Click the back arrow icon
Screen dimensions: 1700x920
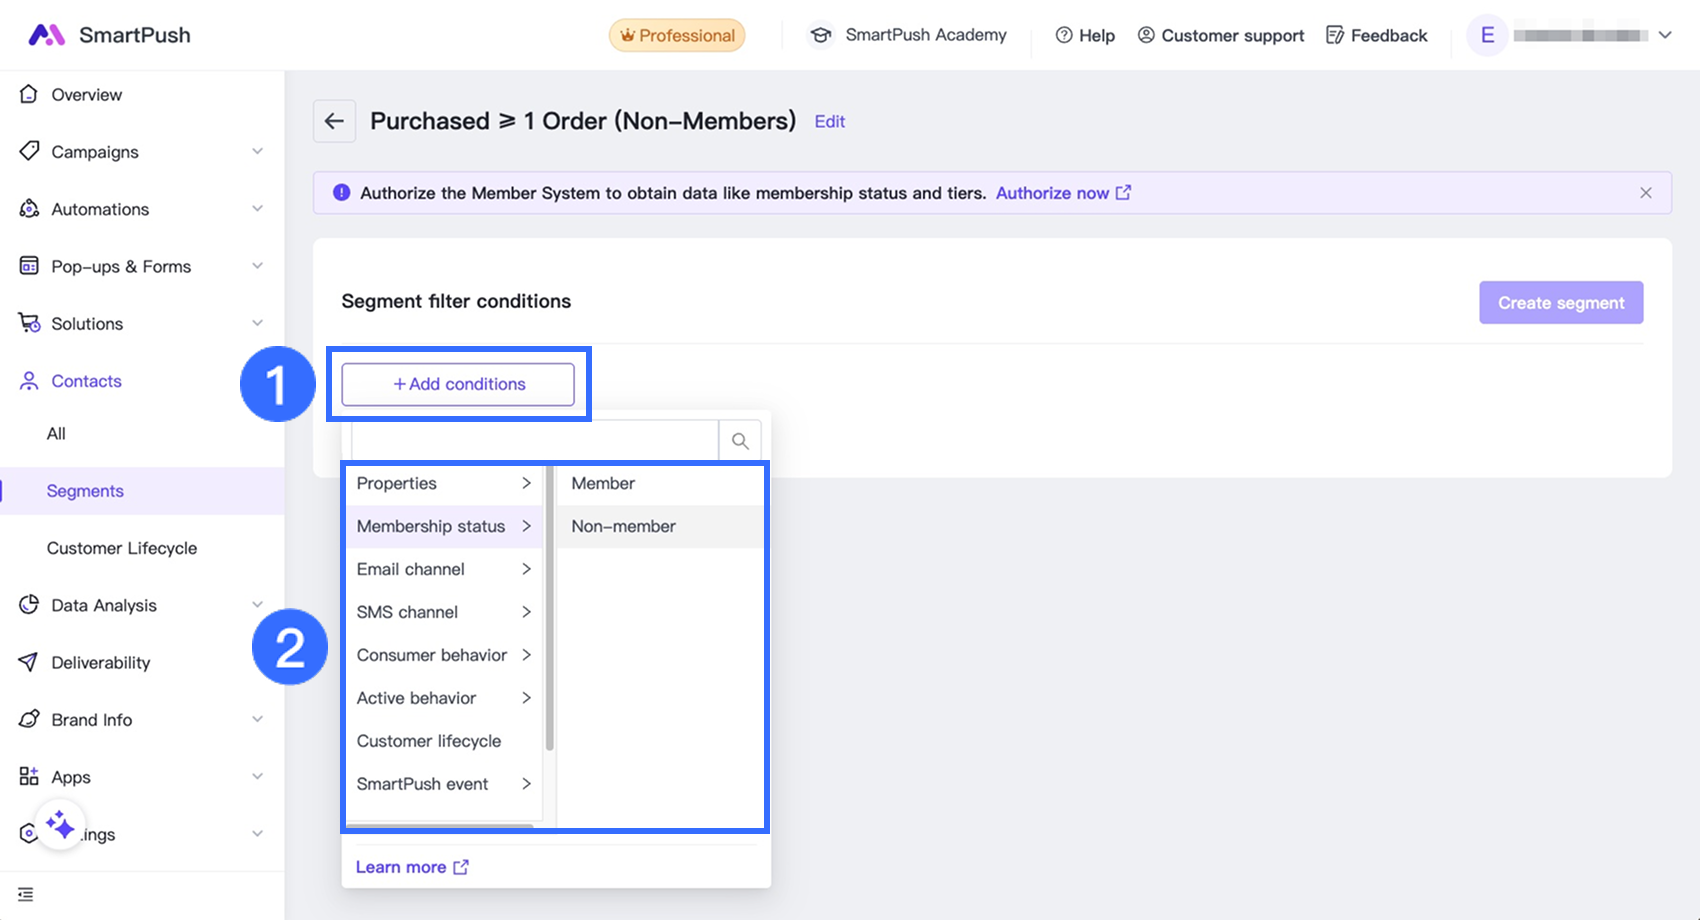pyautogui.click(x=334, y=121)
